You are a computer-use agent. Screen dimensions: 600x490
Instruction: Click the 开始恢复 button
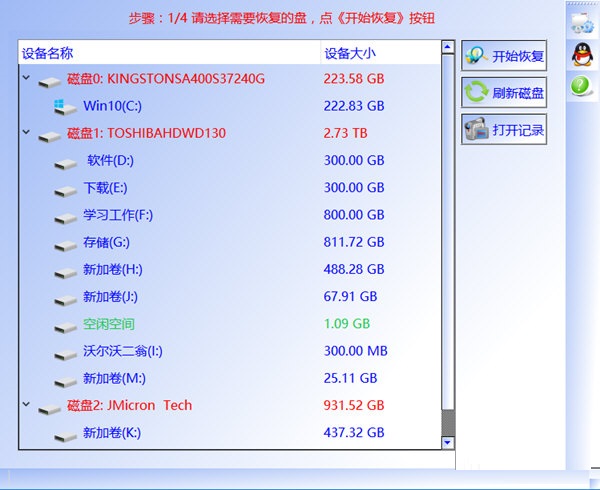504,56
